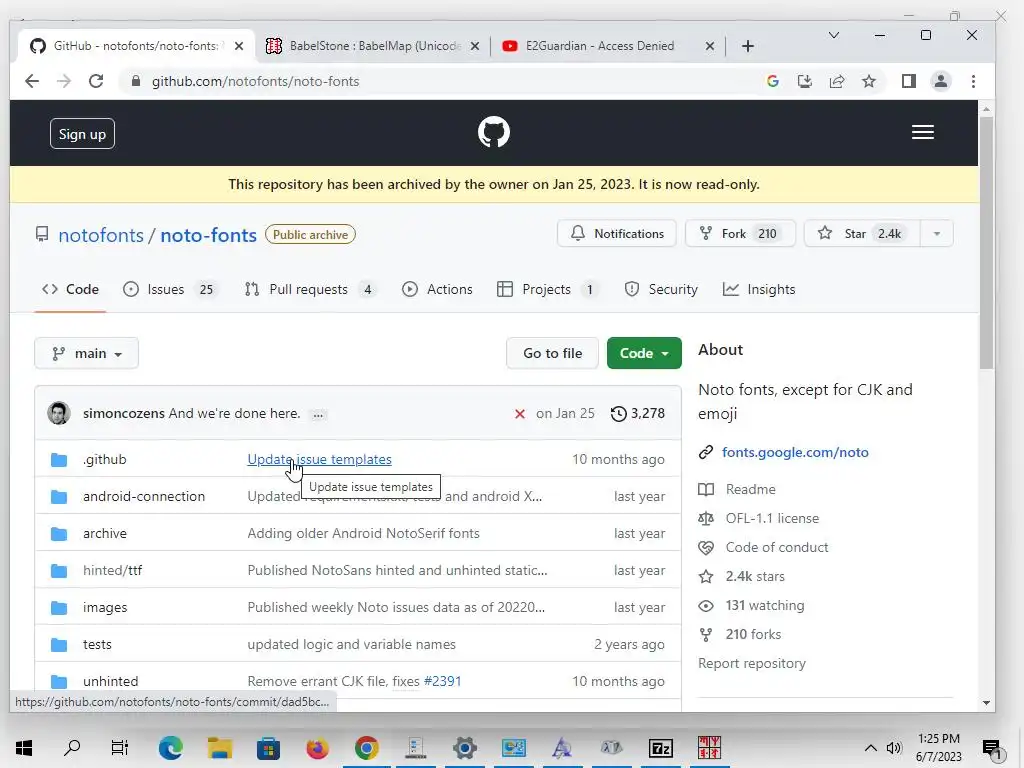Open commit history 3,278 clock icon
1024x768 pixels.
click(637, 413)
